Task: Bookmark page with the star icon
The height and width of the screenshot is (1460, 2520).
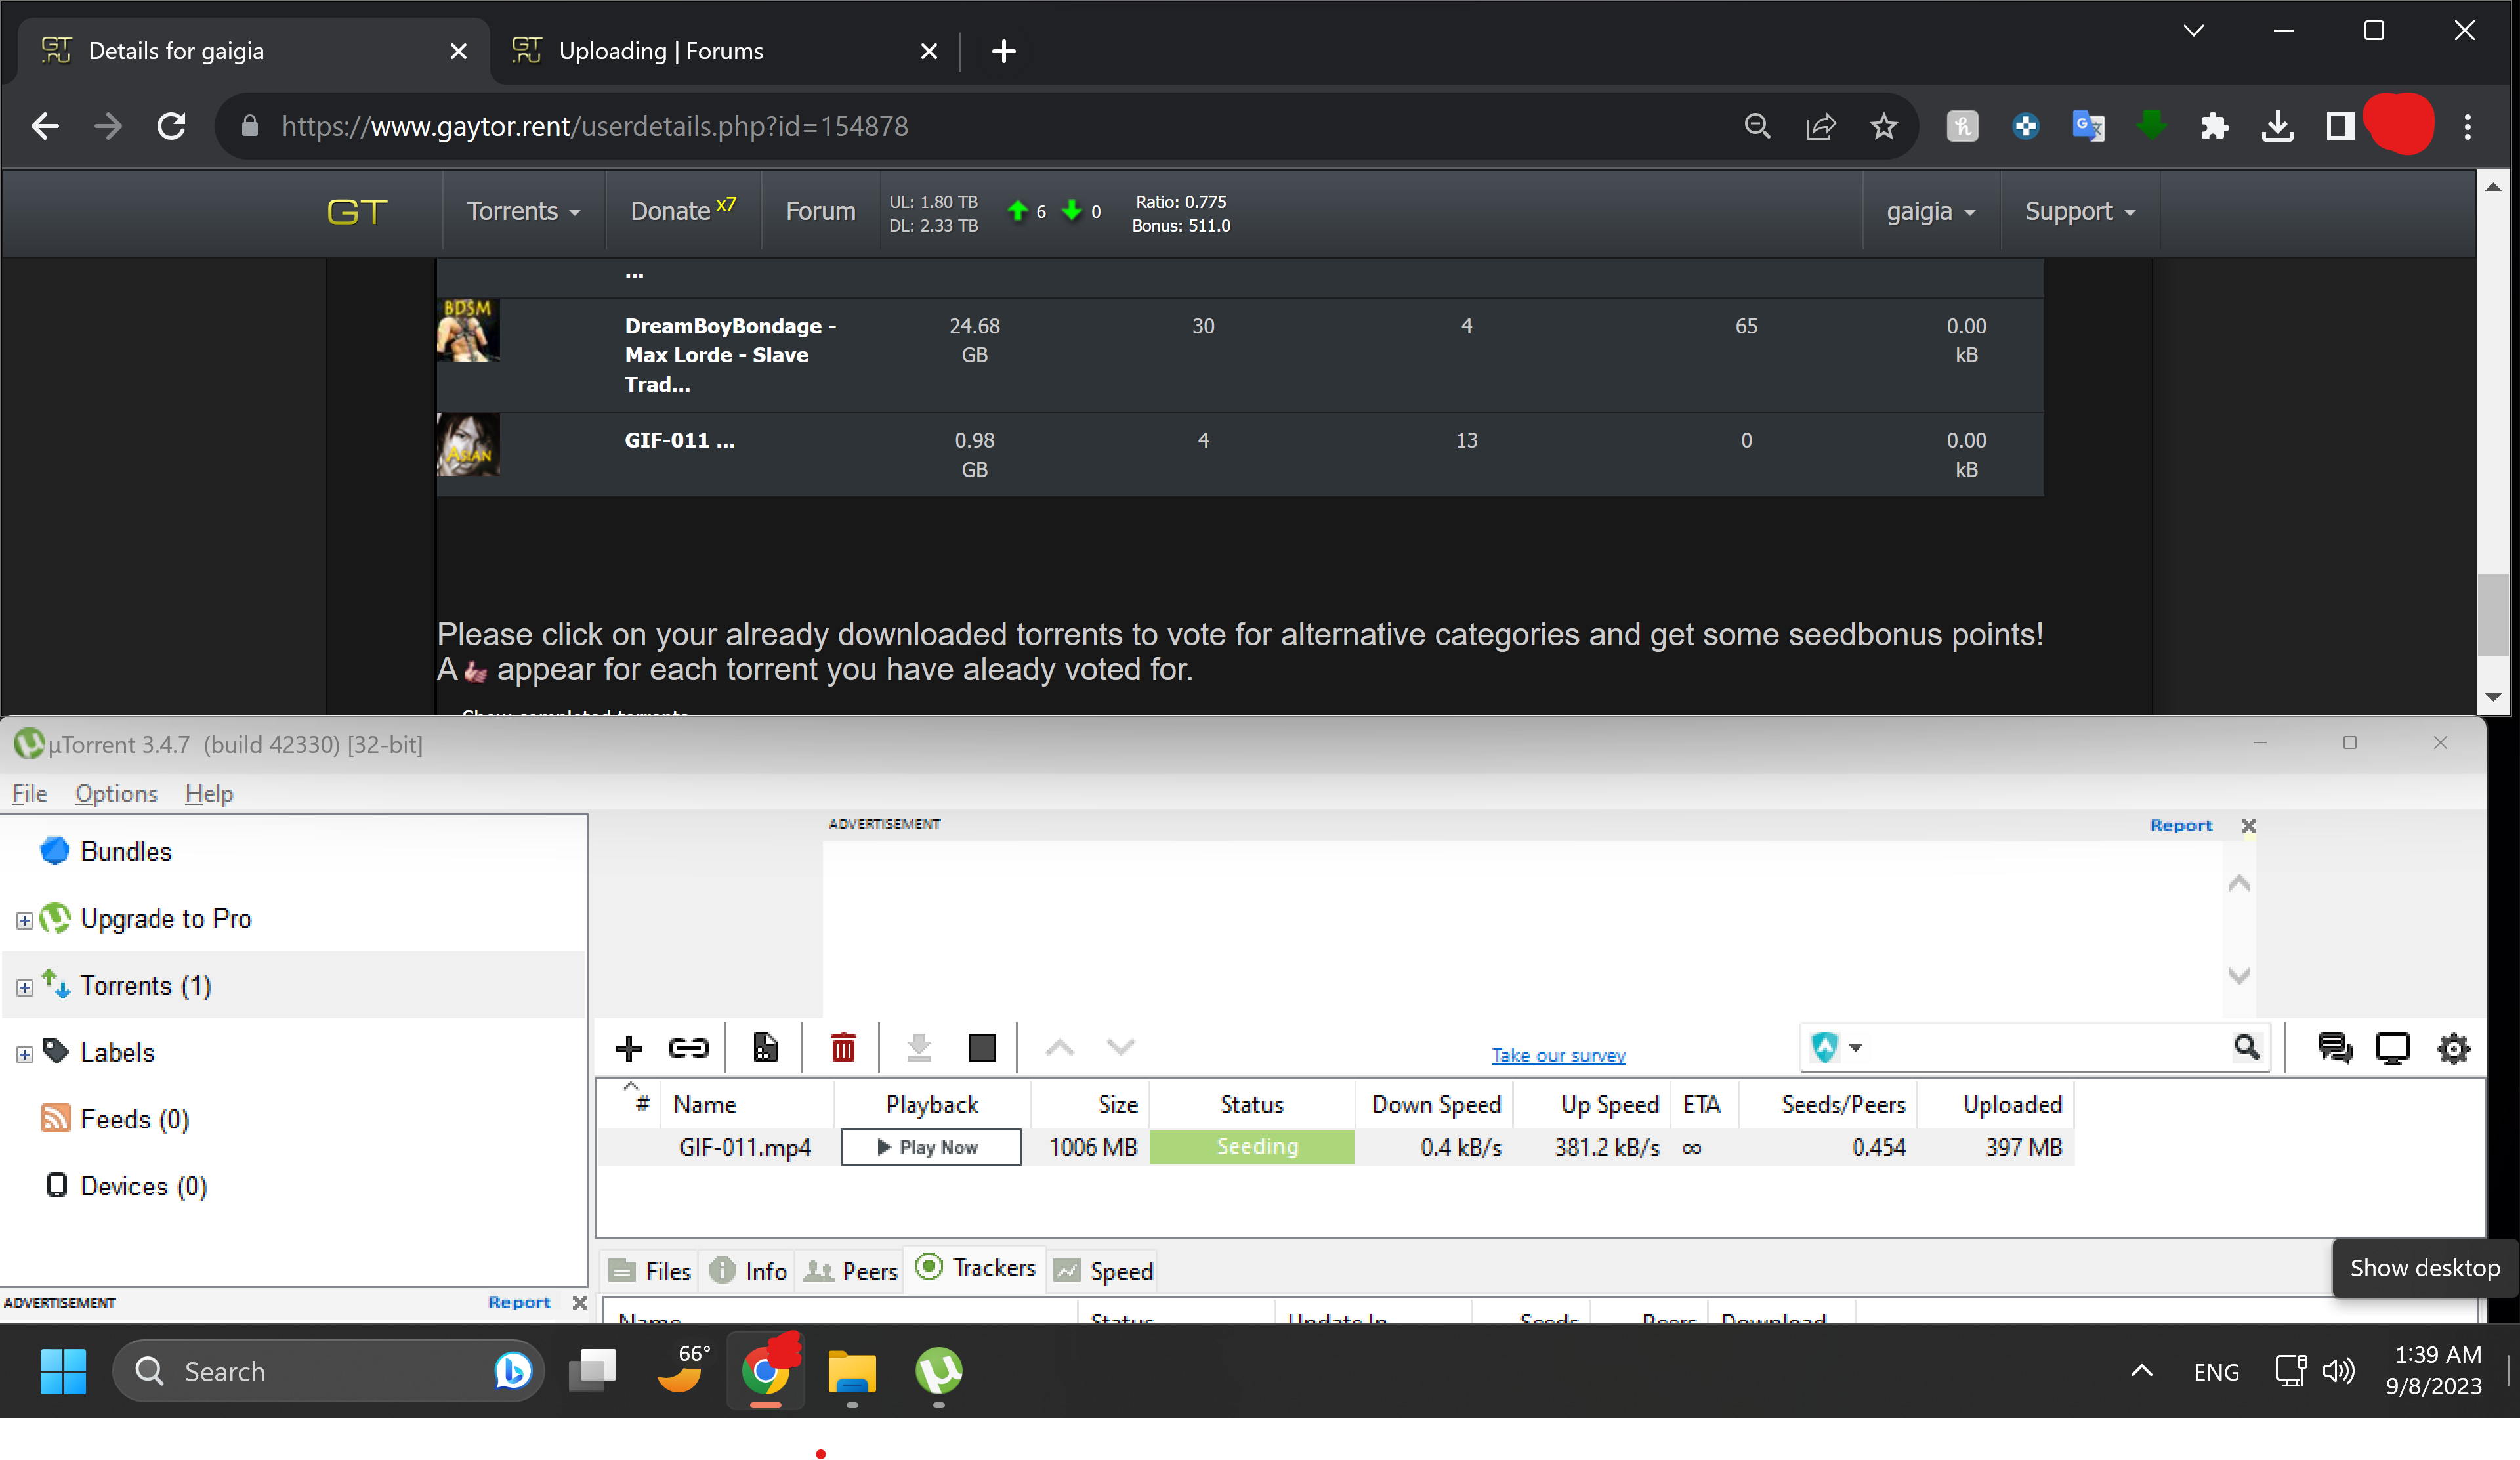Action: 1883,126
